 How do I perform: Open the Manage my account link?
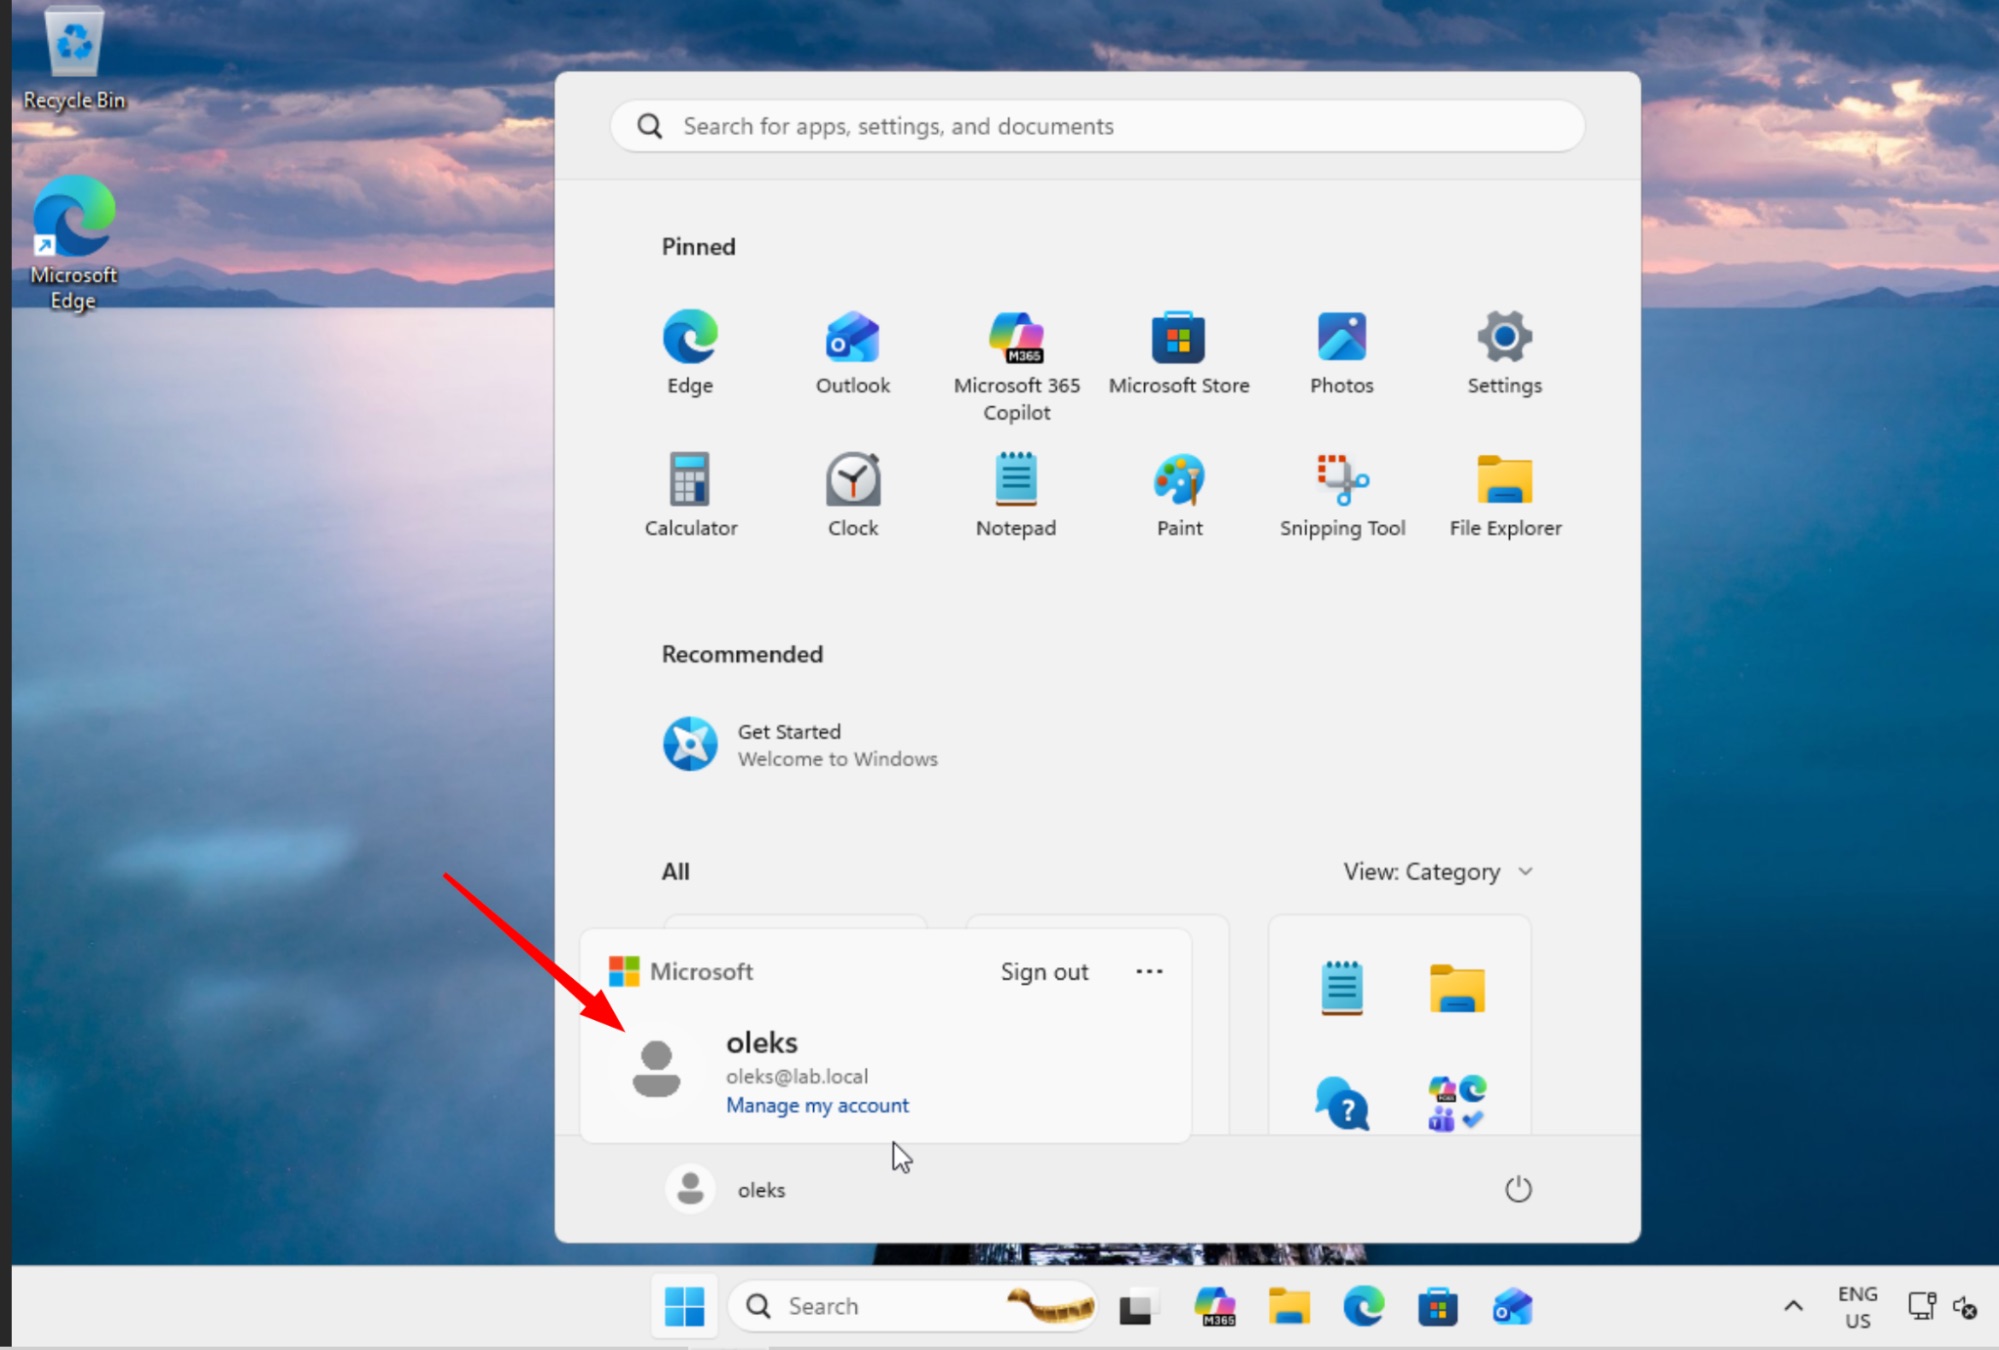pos(817,1105)
